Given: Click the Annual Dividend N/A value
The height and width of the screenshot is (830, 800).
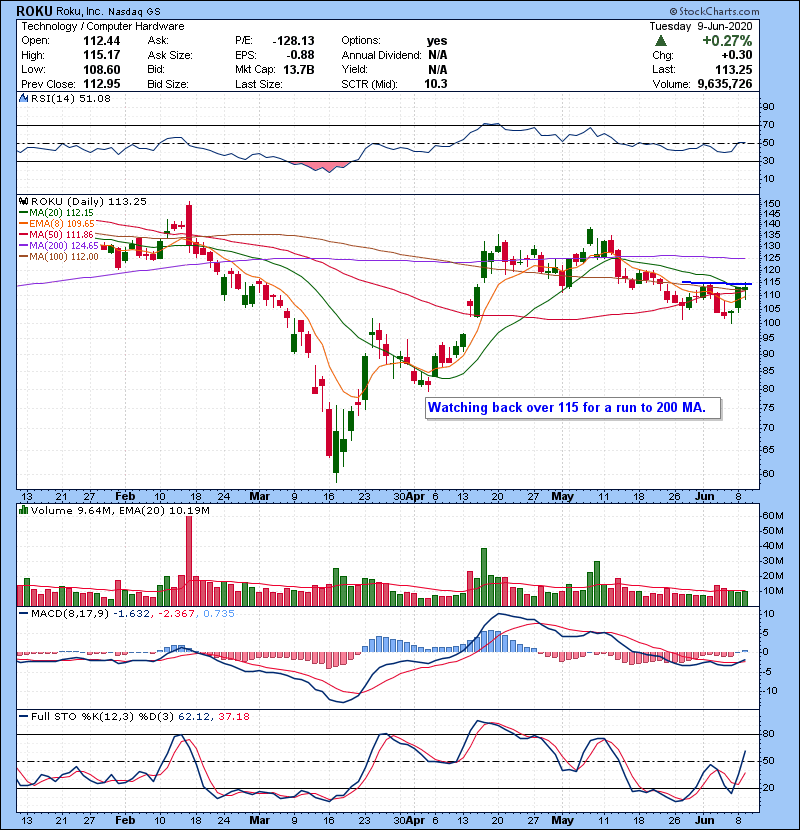Looking at the screenshot, I should [x=437, y=55].
